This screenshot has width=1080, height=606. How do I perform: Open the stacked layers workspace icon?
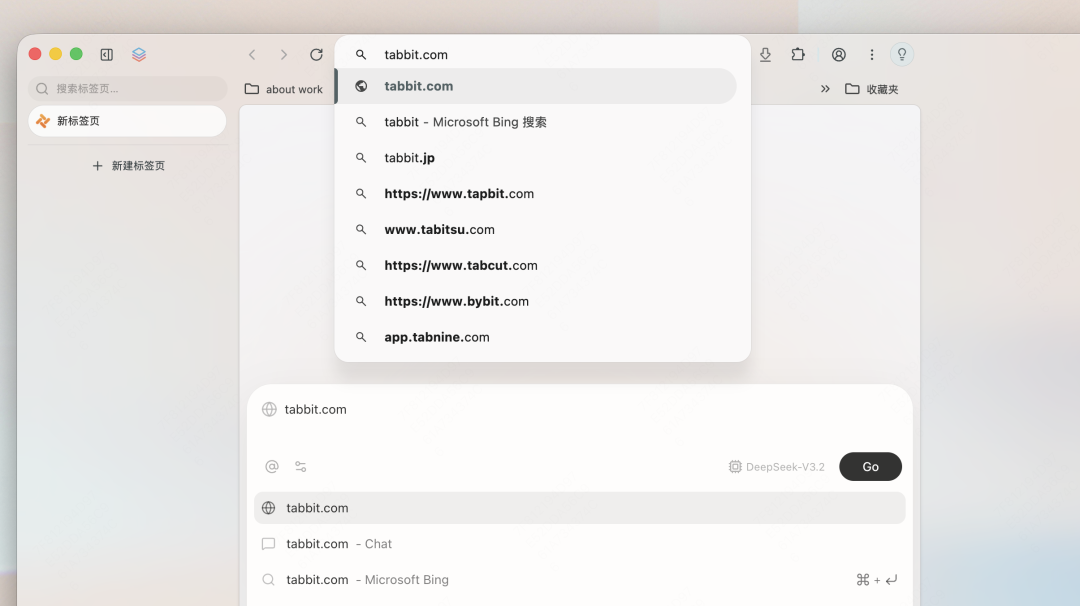click(x=138, y=54)
